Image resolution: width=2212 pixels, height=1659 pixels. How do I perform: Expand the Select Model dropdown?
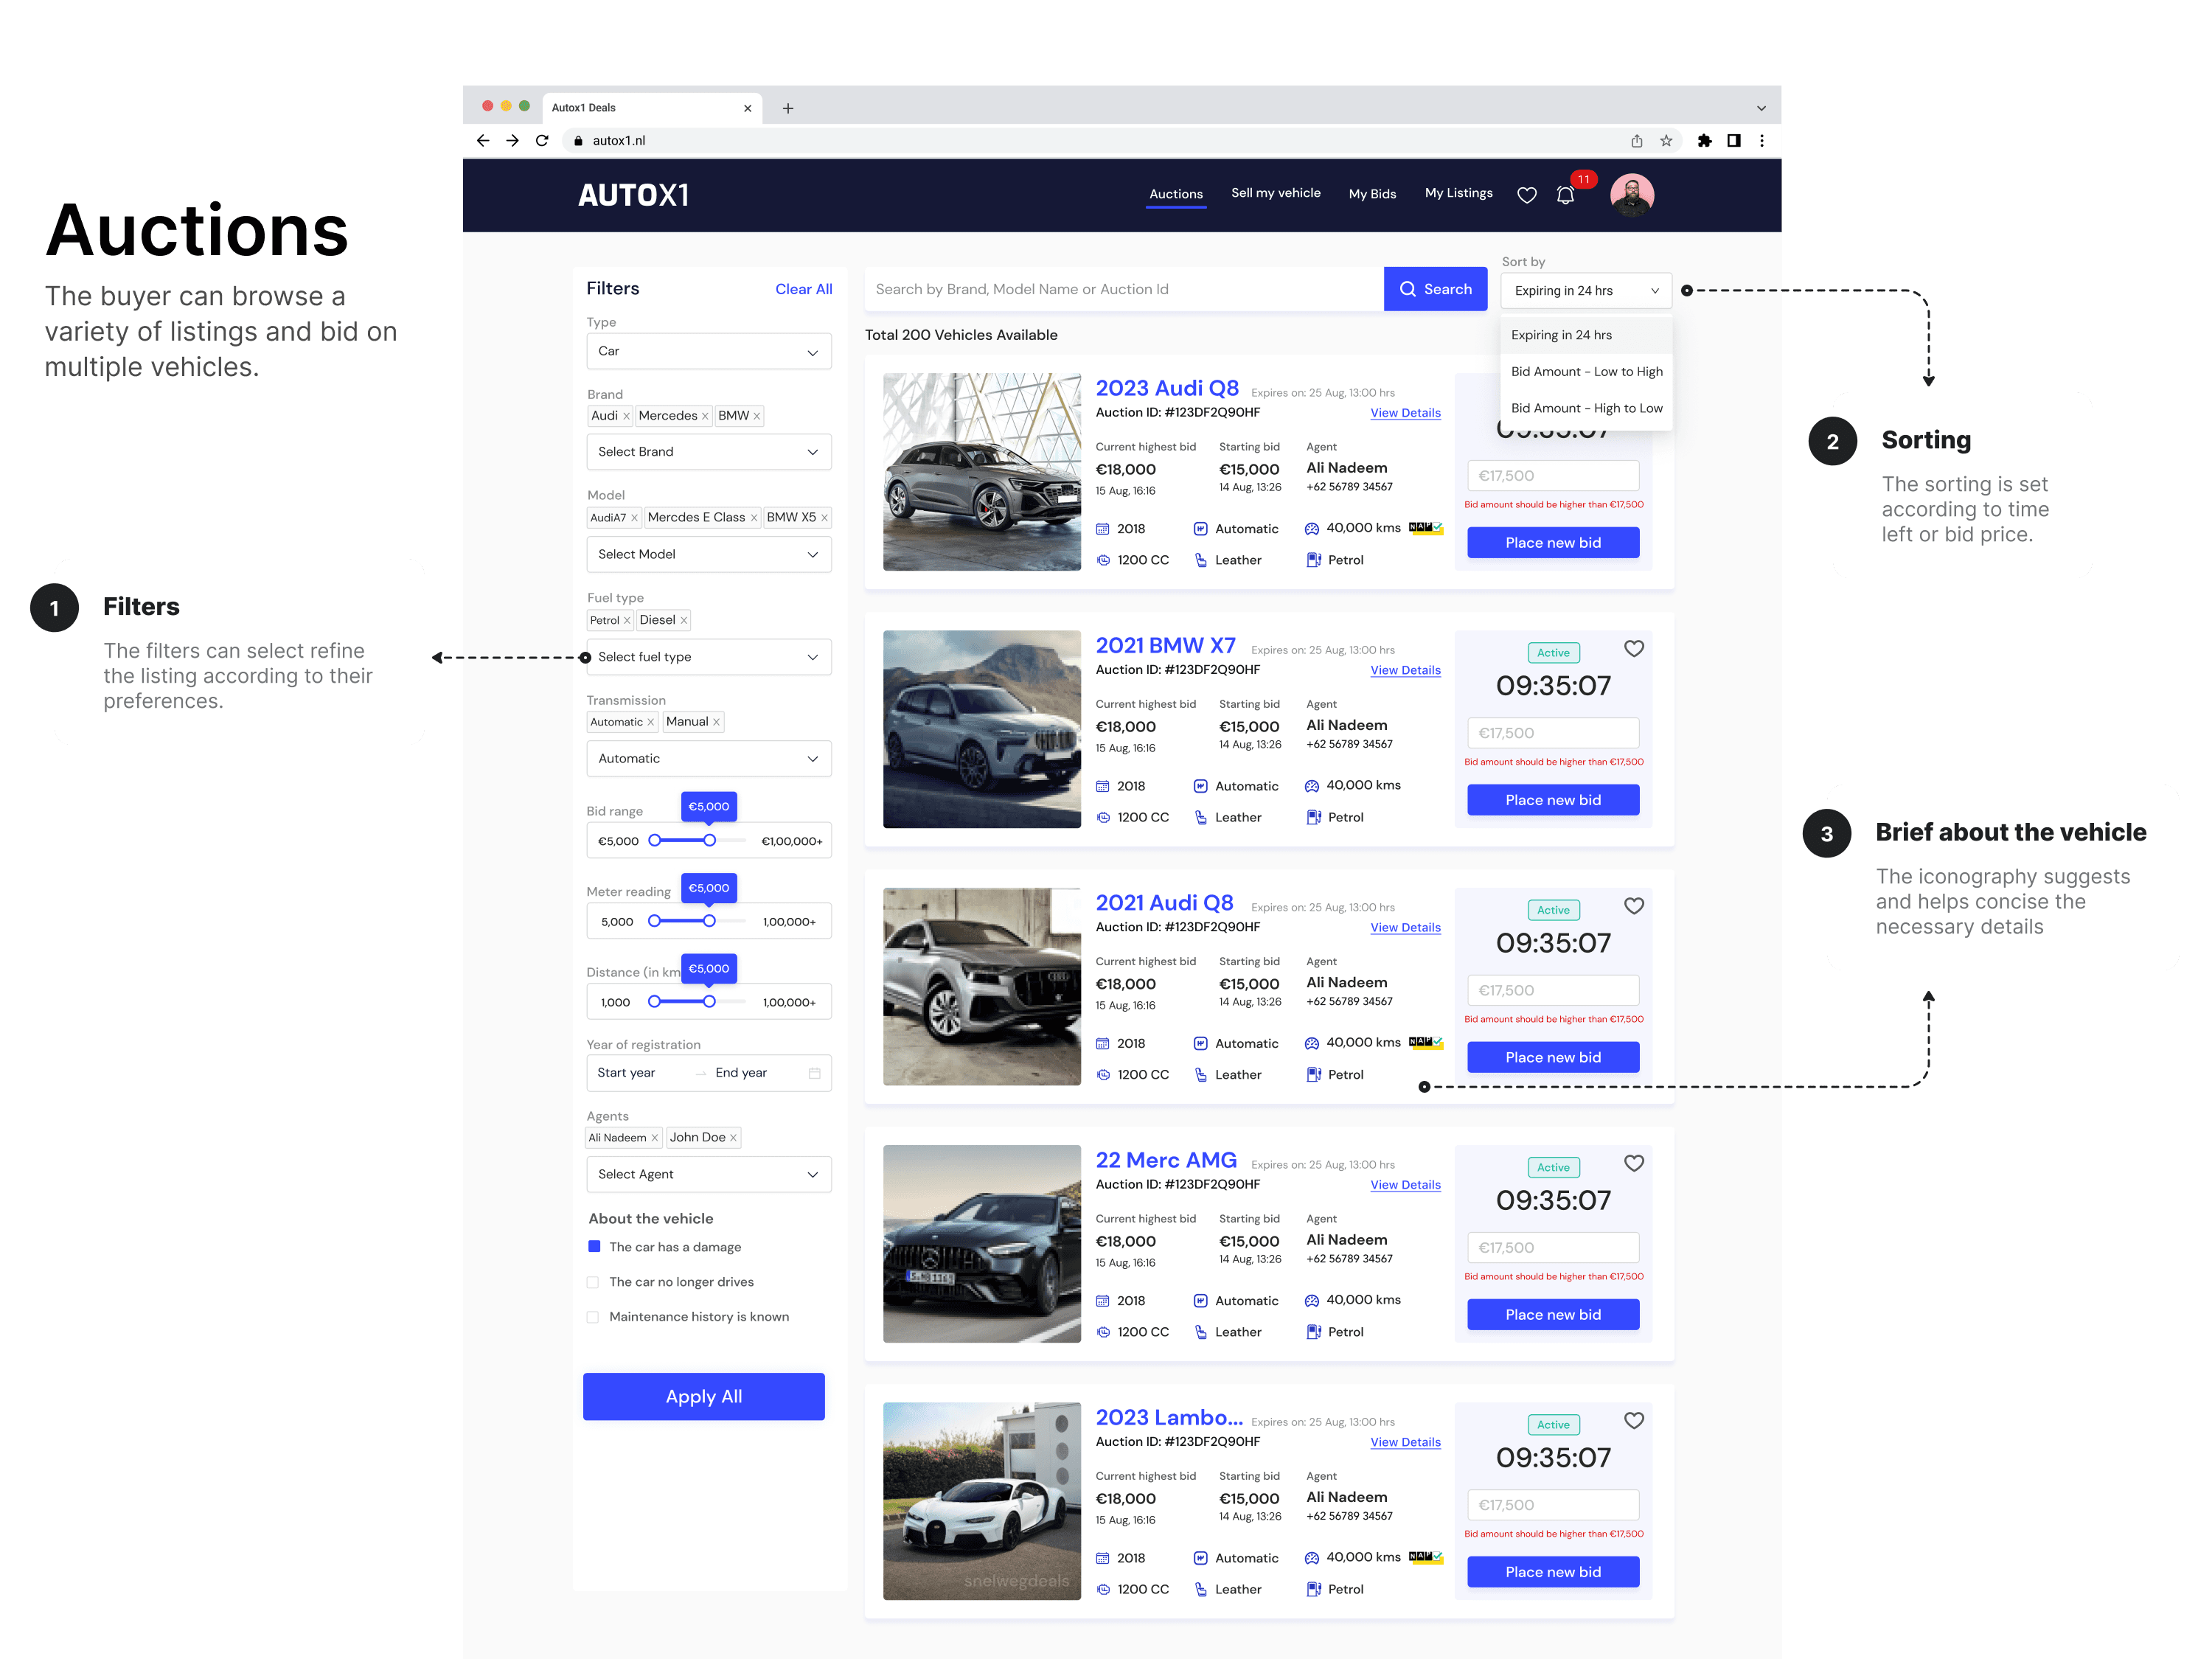tap(709, 554)
